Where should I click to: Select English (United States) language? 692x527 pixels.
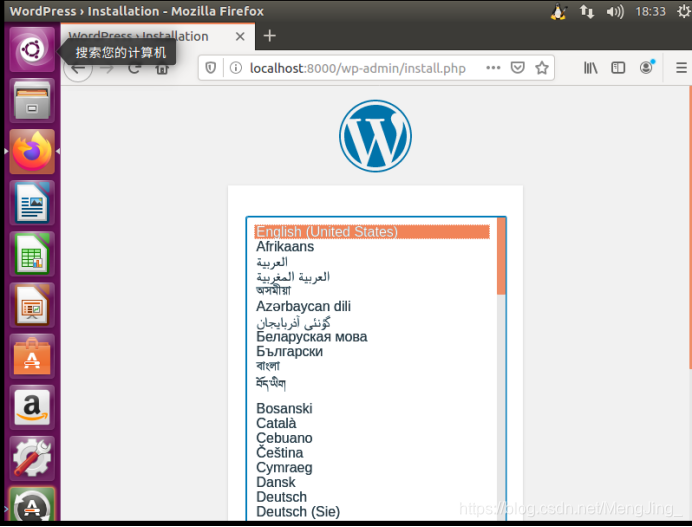(372, 231)
